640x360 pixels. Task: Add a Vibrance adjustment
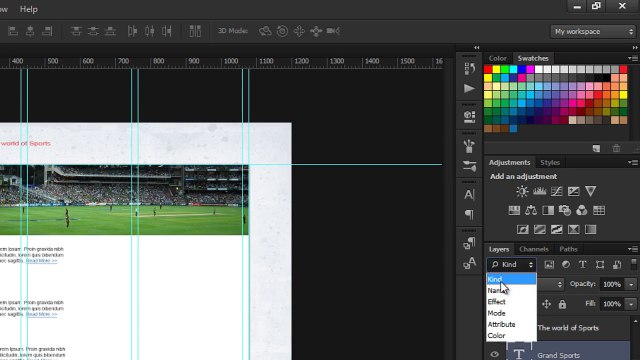590,191
